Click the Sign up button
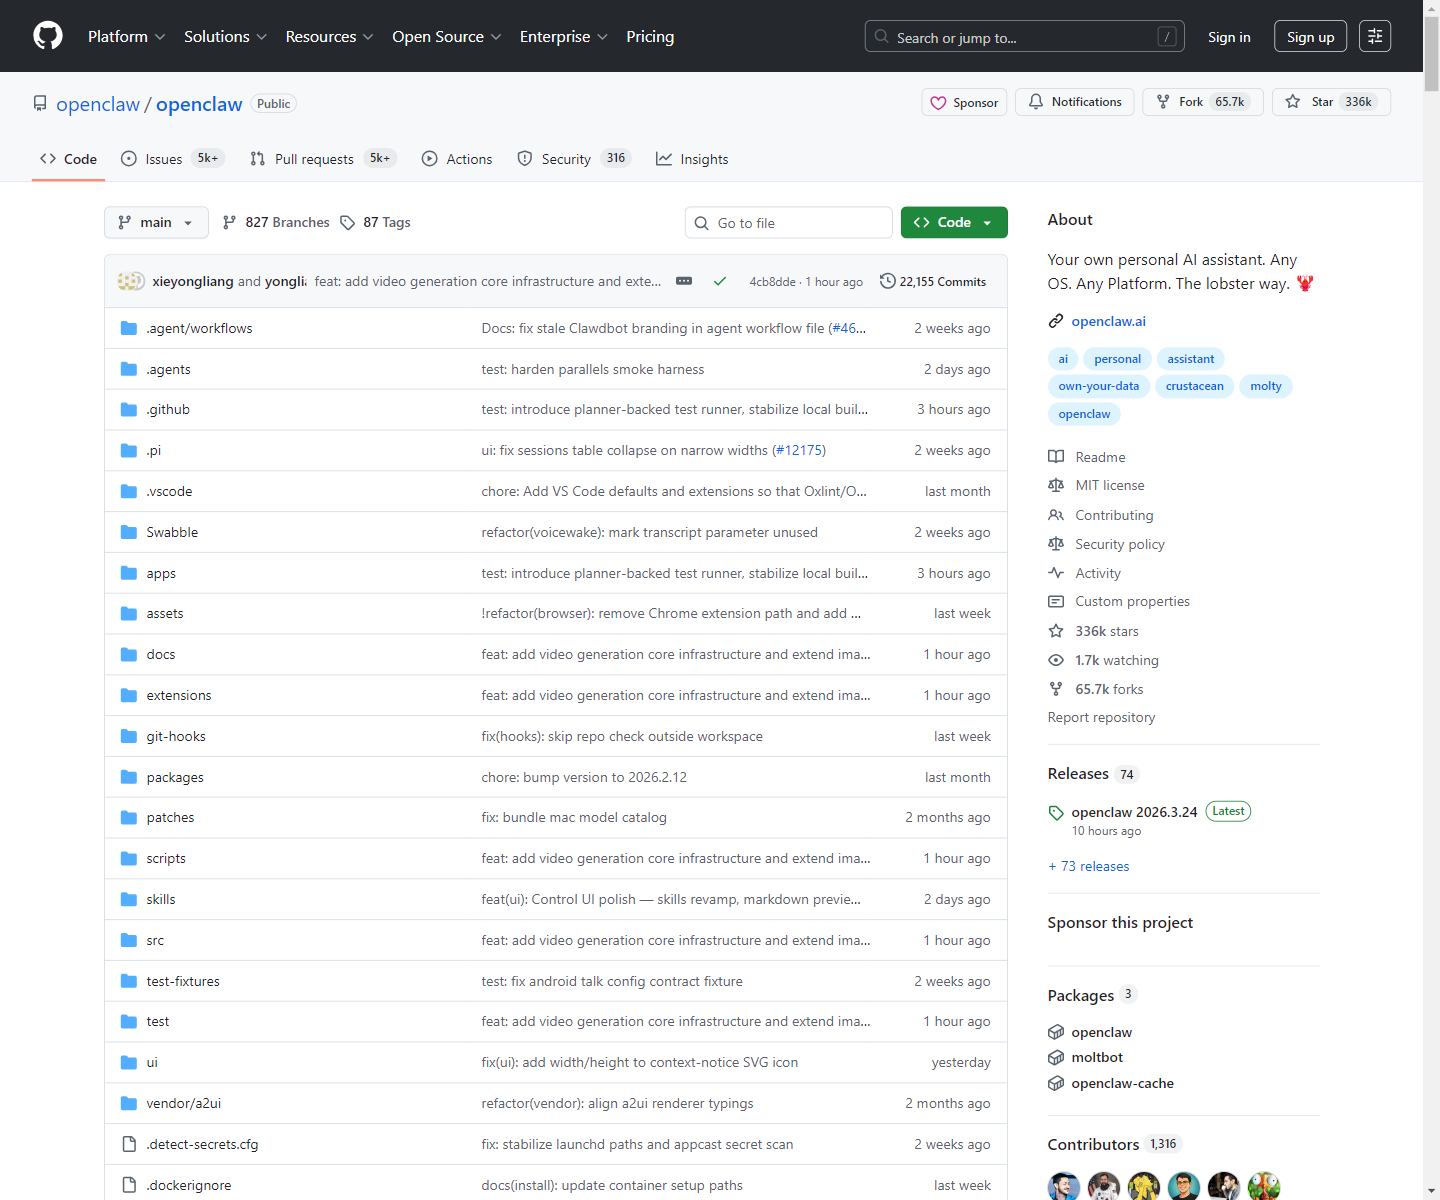Viewport: 1440px width, 1200px height. point(1310,36)
